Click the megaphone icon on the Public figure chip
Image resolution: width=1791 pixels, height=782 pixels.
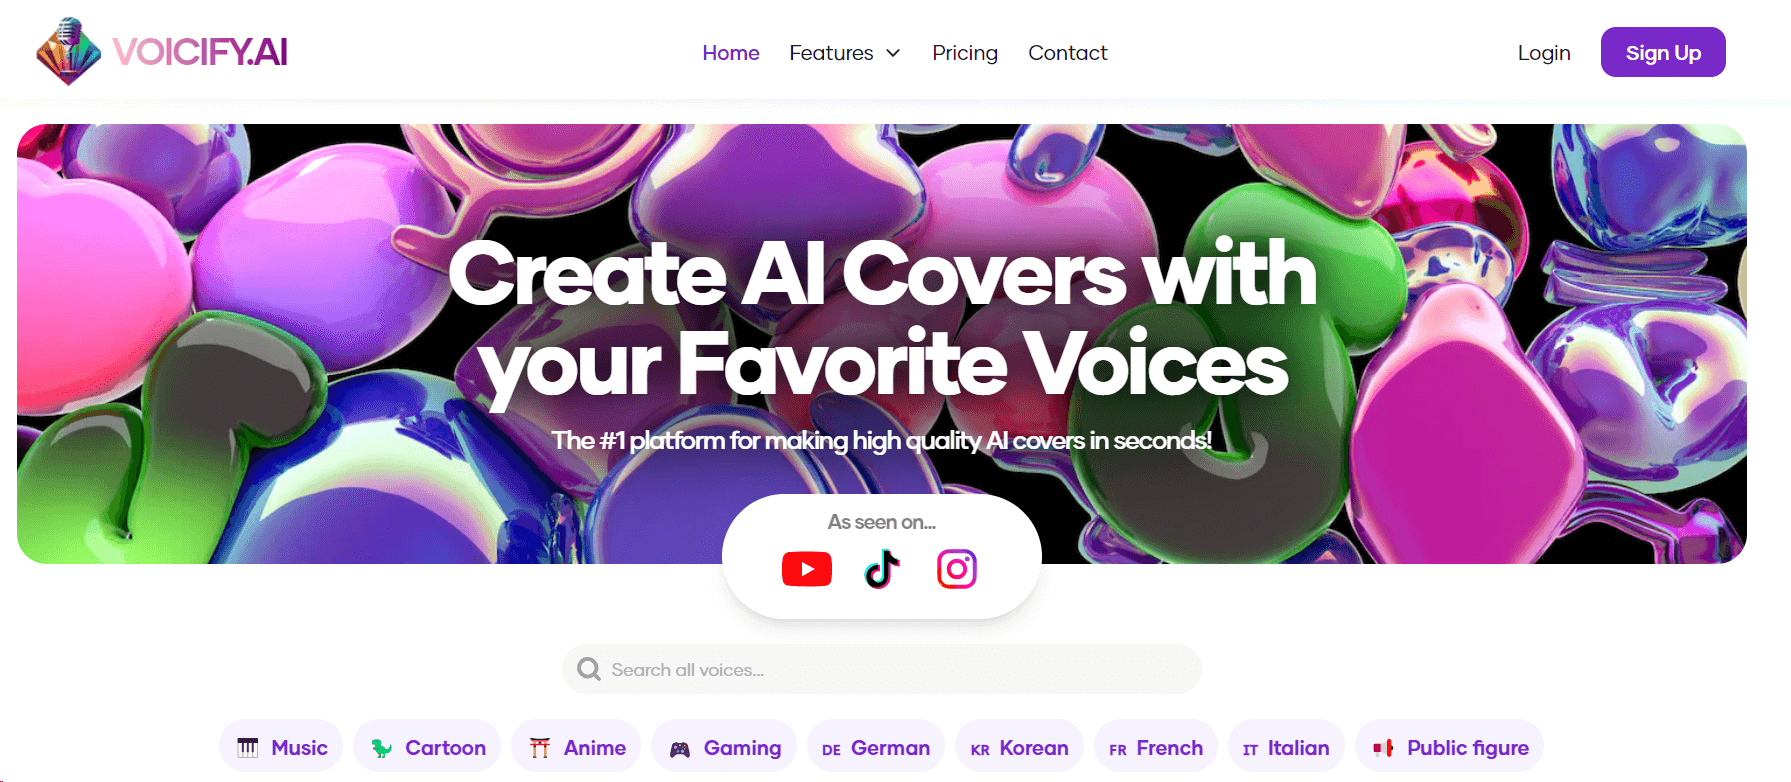1384,748
